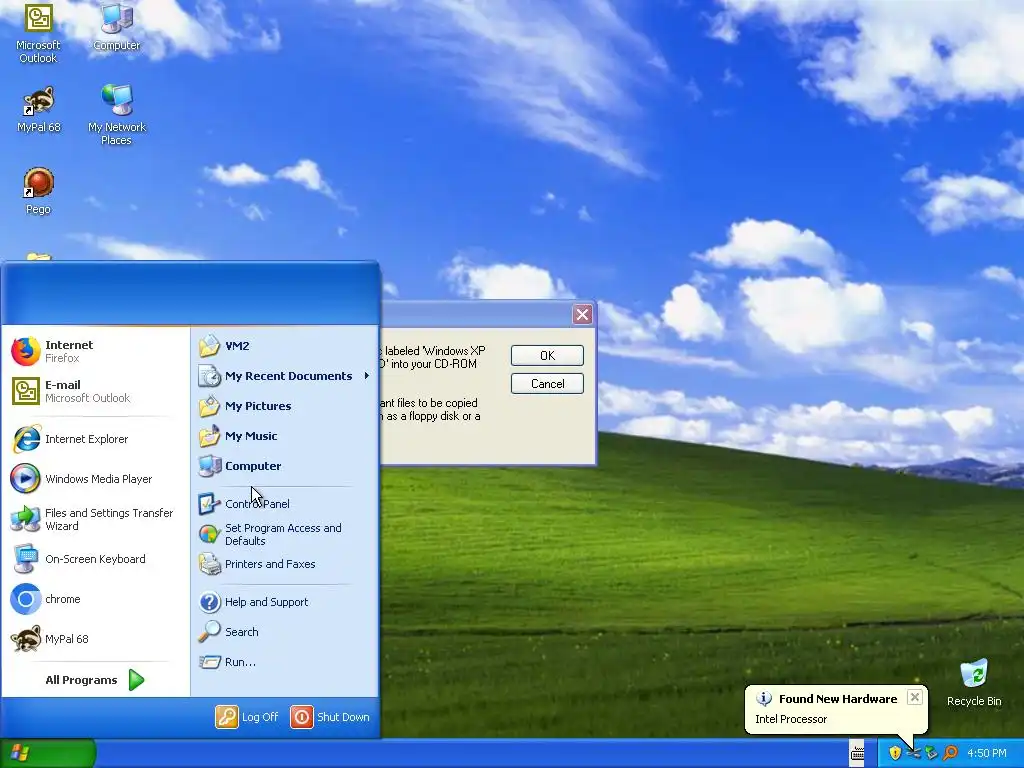
Task: Expand the My Recent Documents submenu
Action: [x=284, y=376]
